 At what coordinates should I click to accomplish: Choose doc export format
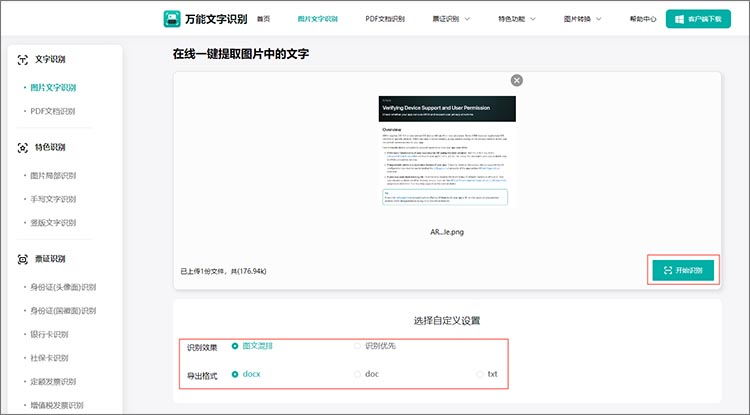point(366,374)
